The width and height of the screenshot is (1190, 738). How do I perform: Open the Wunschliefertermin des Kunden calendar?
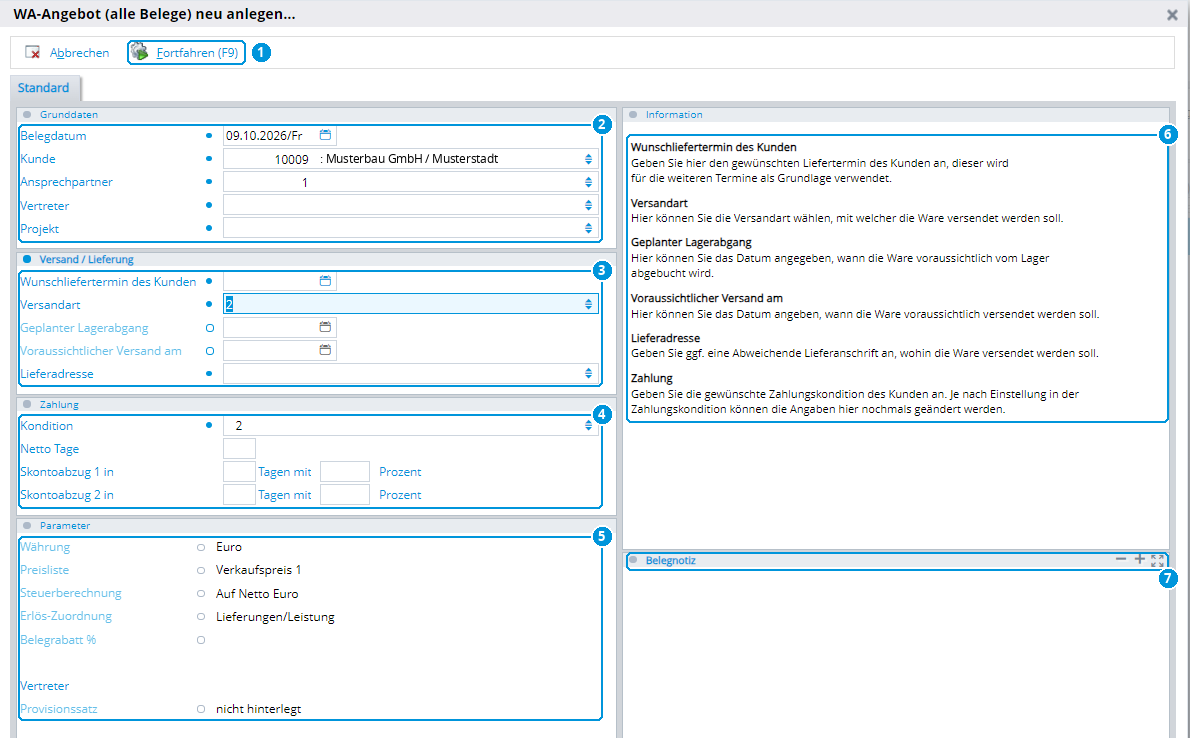coord(325,281)
